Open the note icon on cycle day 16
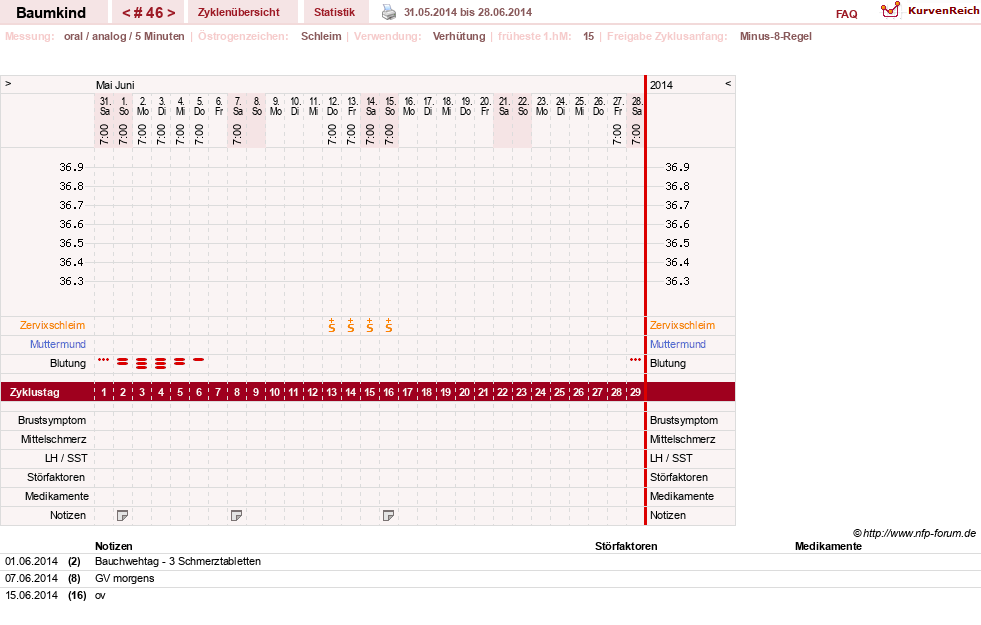 (x=389, y=516)
